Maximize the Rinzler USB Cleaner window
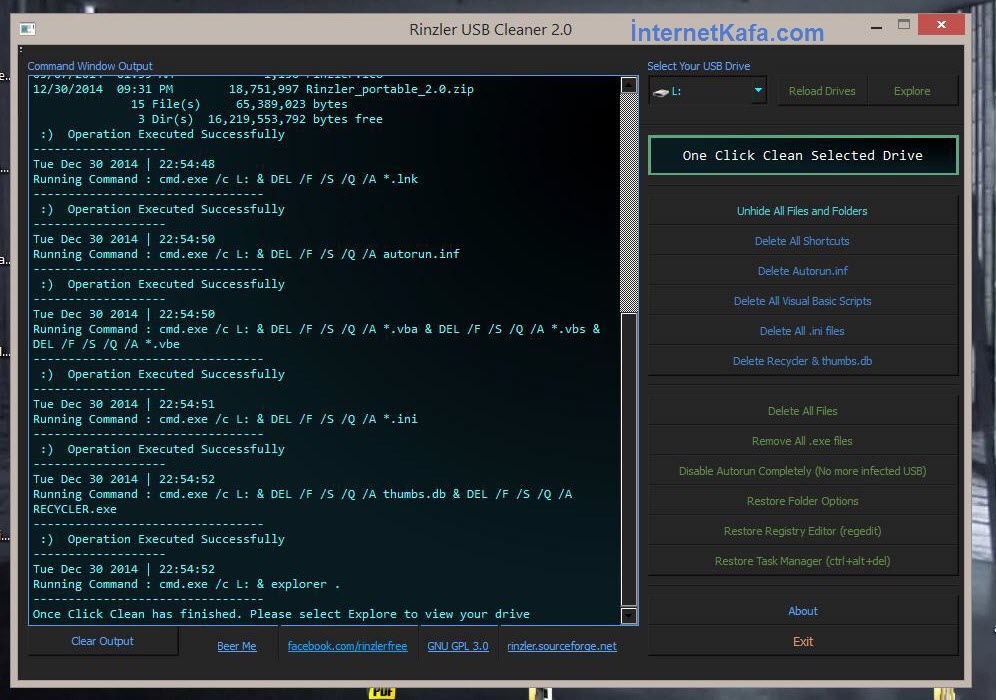Viewport: 996px width, 700px height. 904,25
